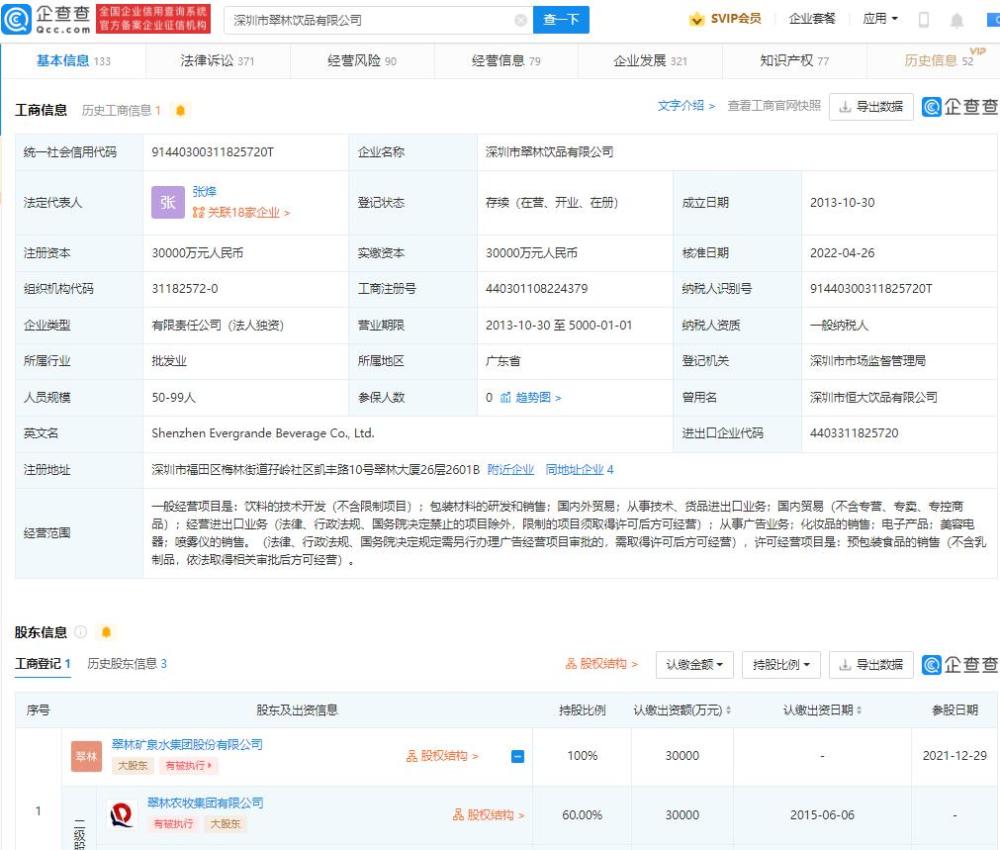Image resolution: width=1000 pixels, height=850 pixels.
Task: Click 登记机关 value 深圳市市场监督管理局
Action: tap(867, 360)
